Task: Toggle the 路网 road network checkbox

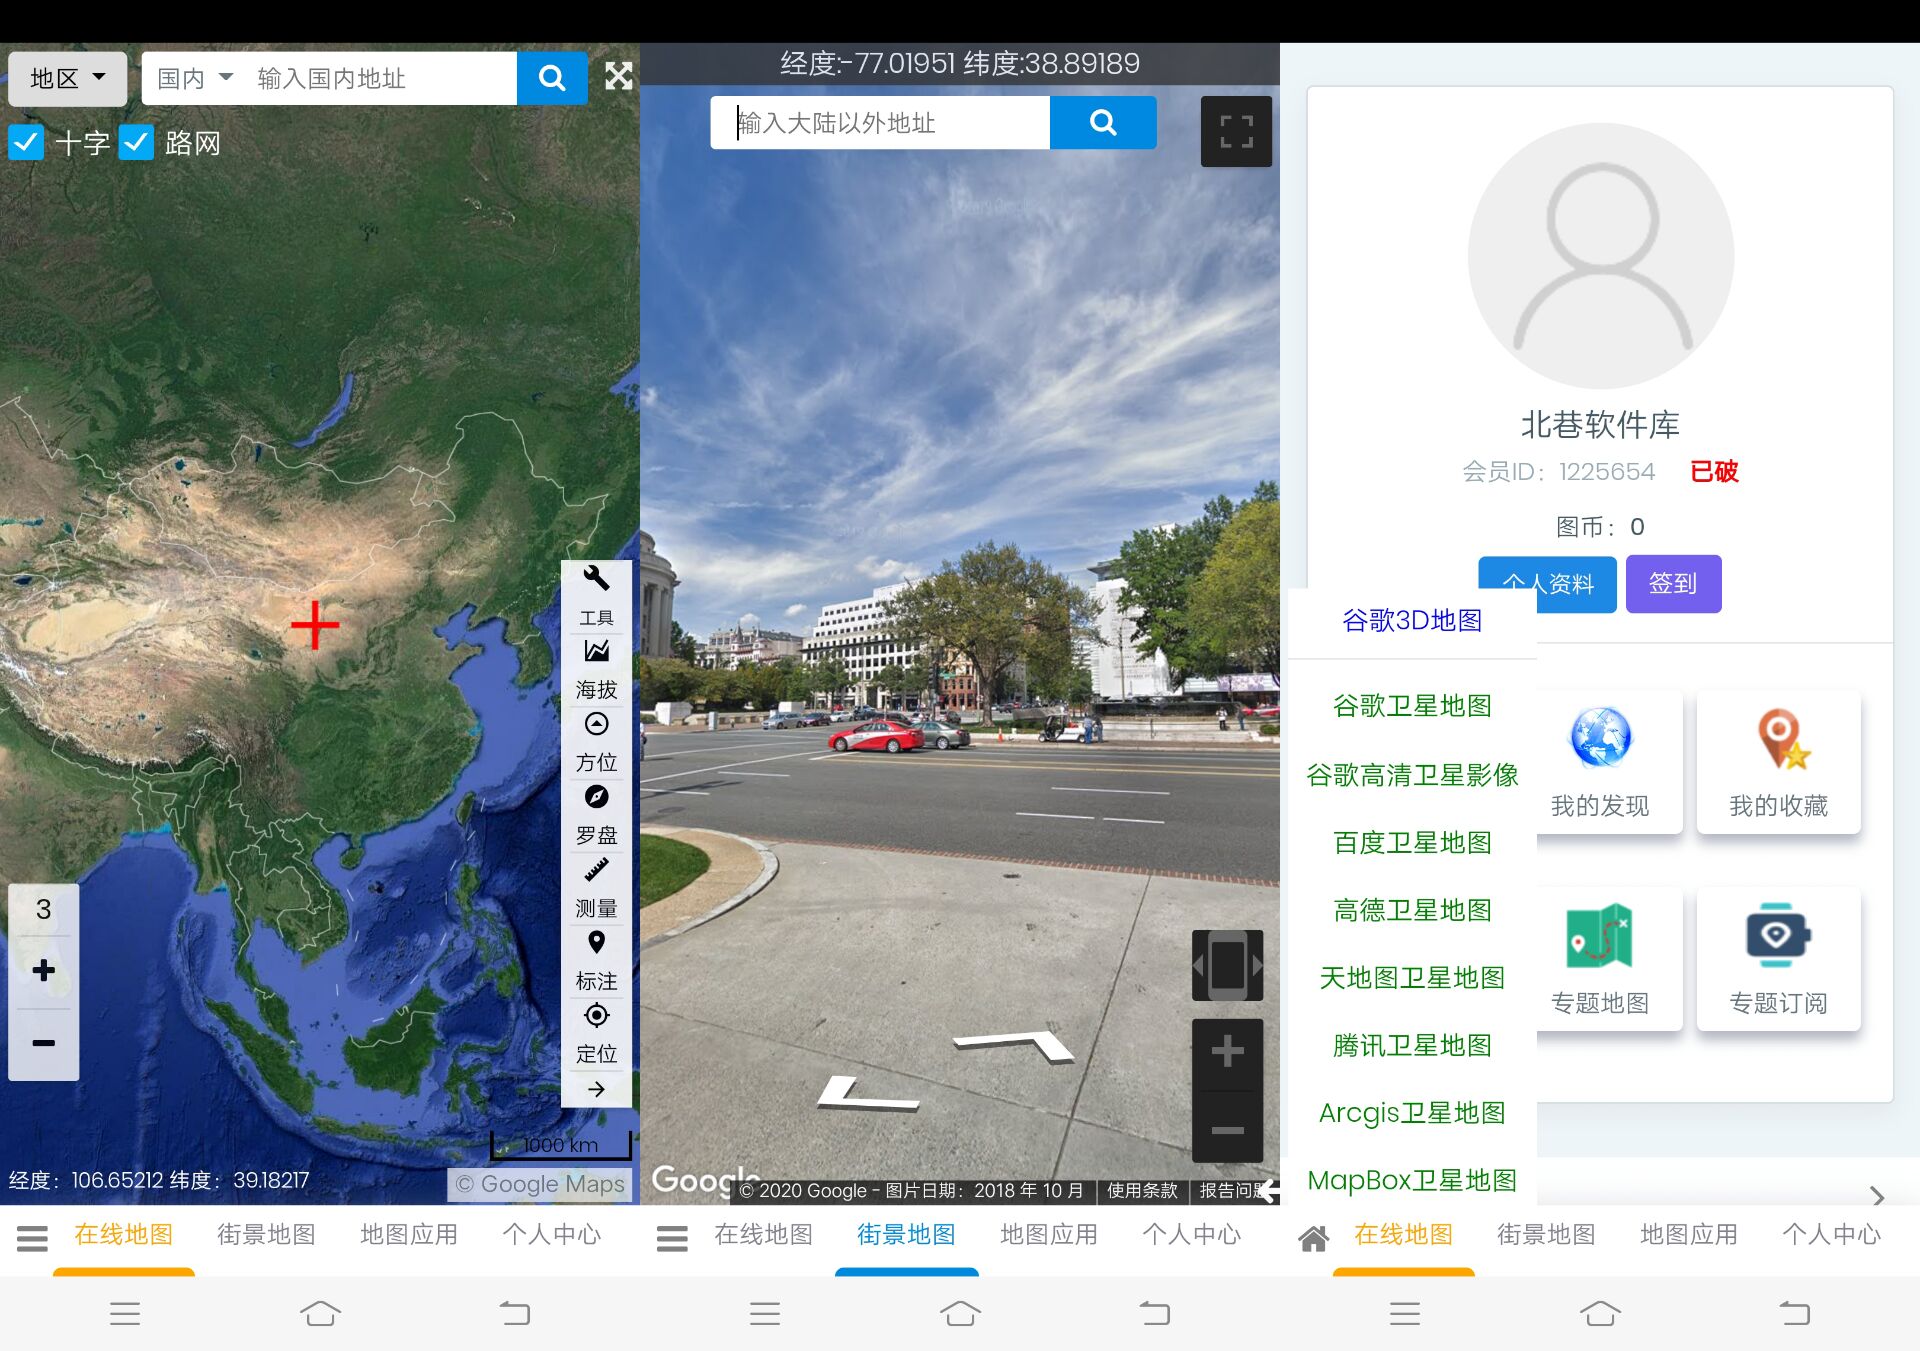Action: [136, 142]
